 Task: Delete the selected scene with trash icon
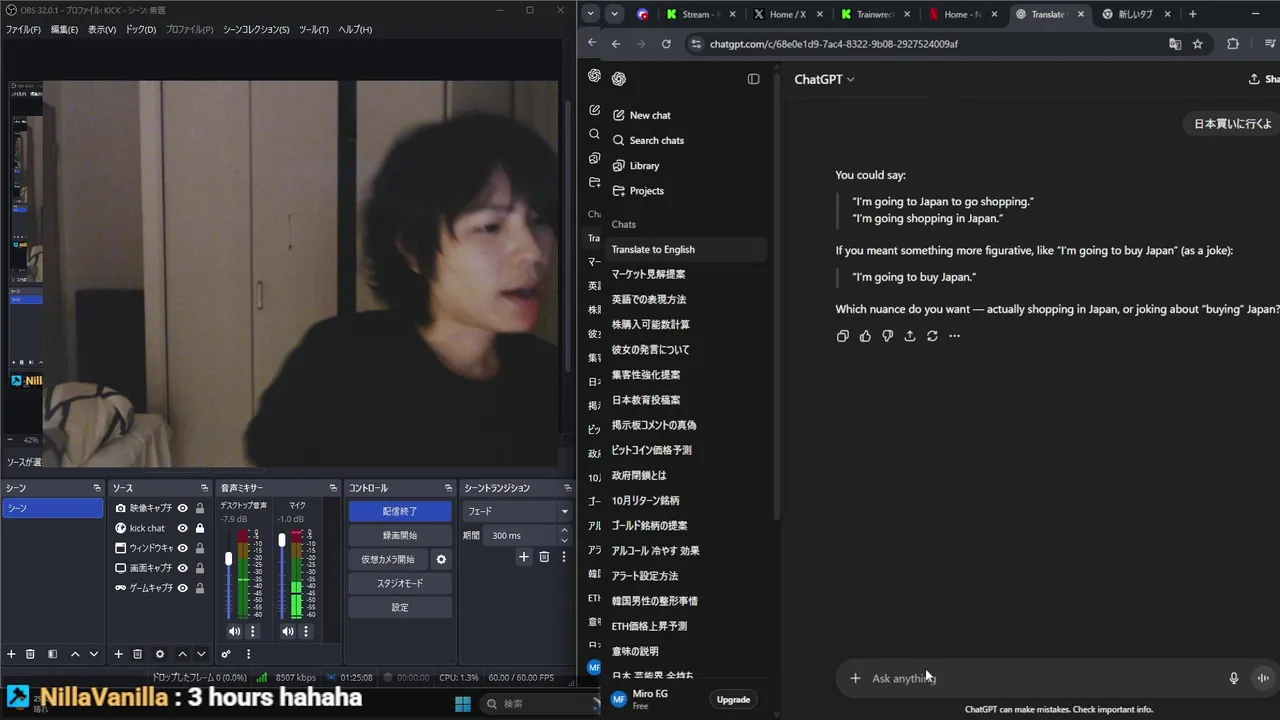coord(30,654)
